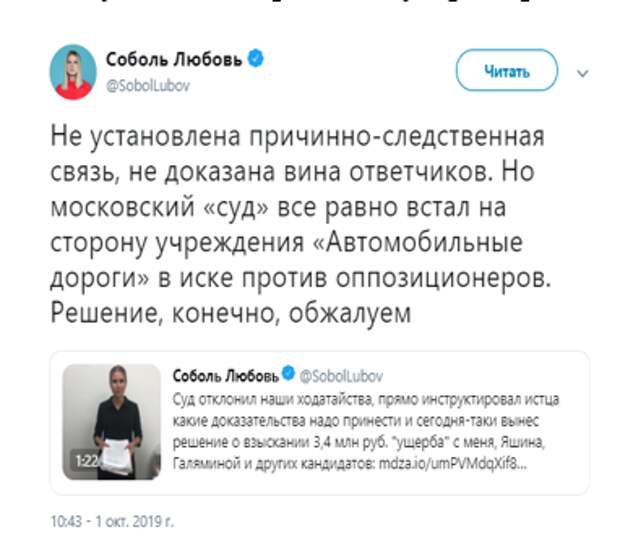
Task: Open the tweet timestamp 10:43 - 1 окт. 2019 г.
Action: (112, 521)
